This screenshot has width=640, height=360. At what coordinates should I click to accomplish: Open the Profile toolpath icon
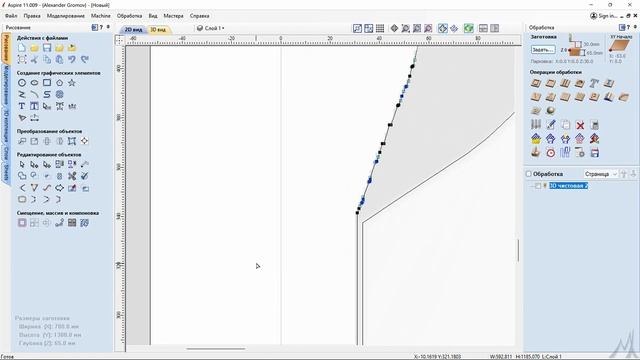pyautogui.click(x=536, y=83)
